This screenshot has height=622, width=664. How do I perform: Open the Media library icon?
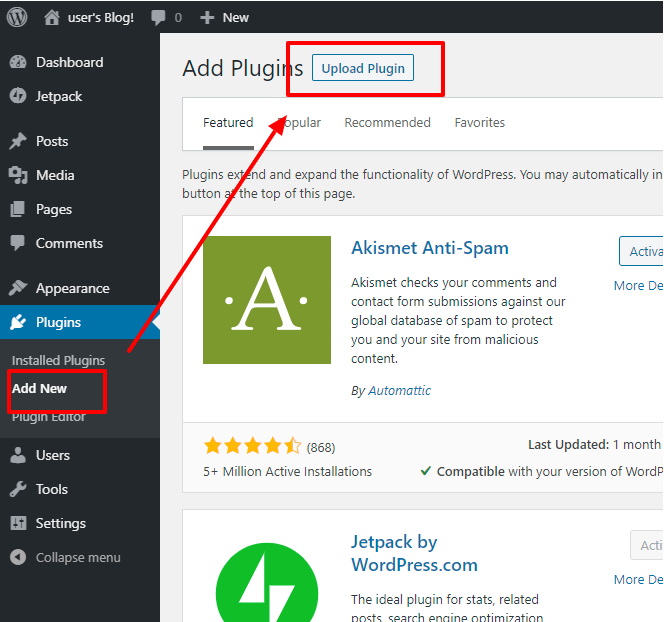coord(18,175)
